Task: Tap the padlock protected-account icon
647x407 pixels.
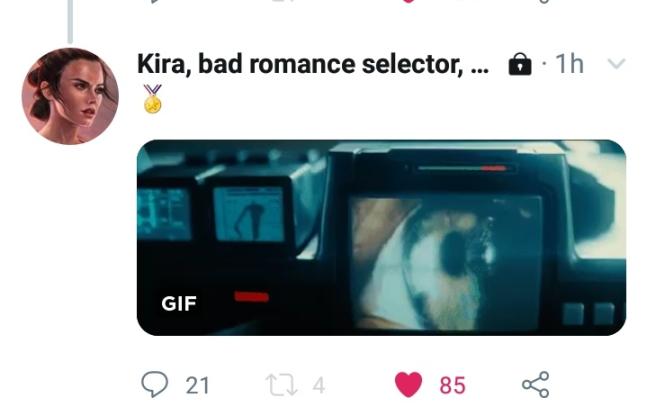Action: pyautogui.click(x=520, y=64)
